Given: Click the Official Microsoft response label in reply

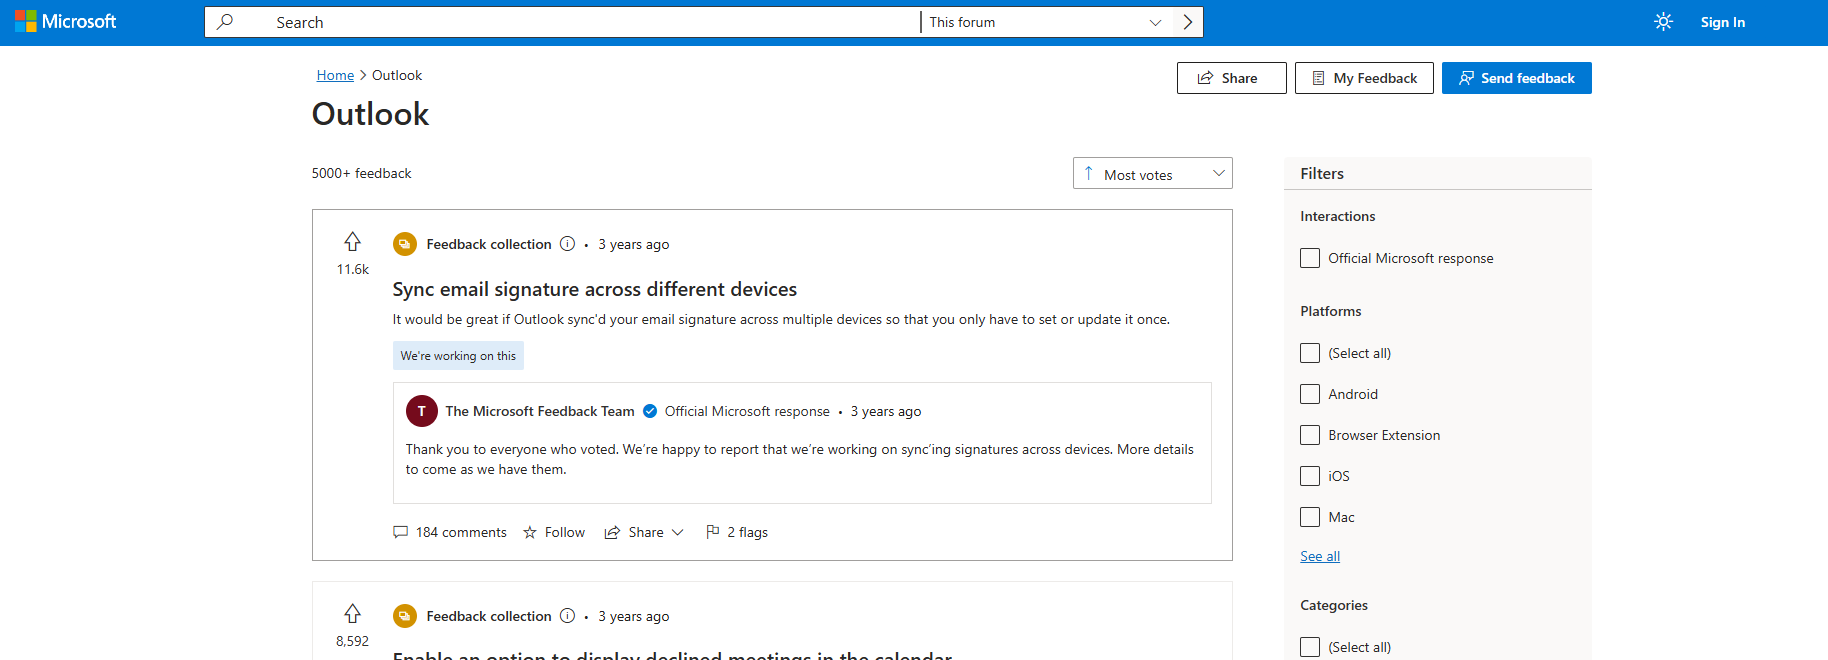Looking at the screenshot, I should pyautogui.click(x=747, y=411).
